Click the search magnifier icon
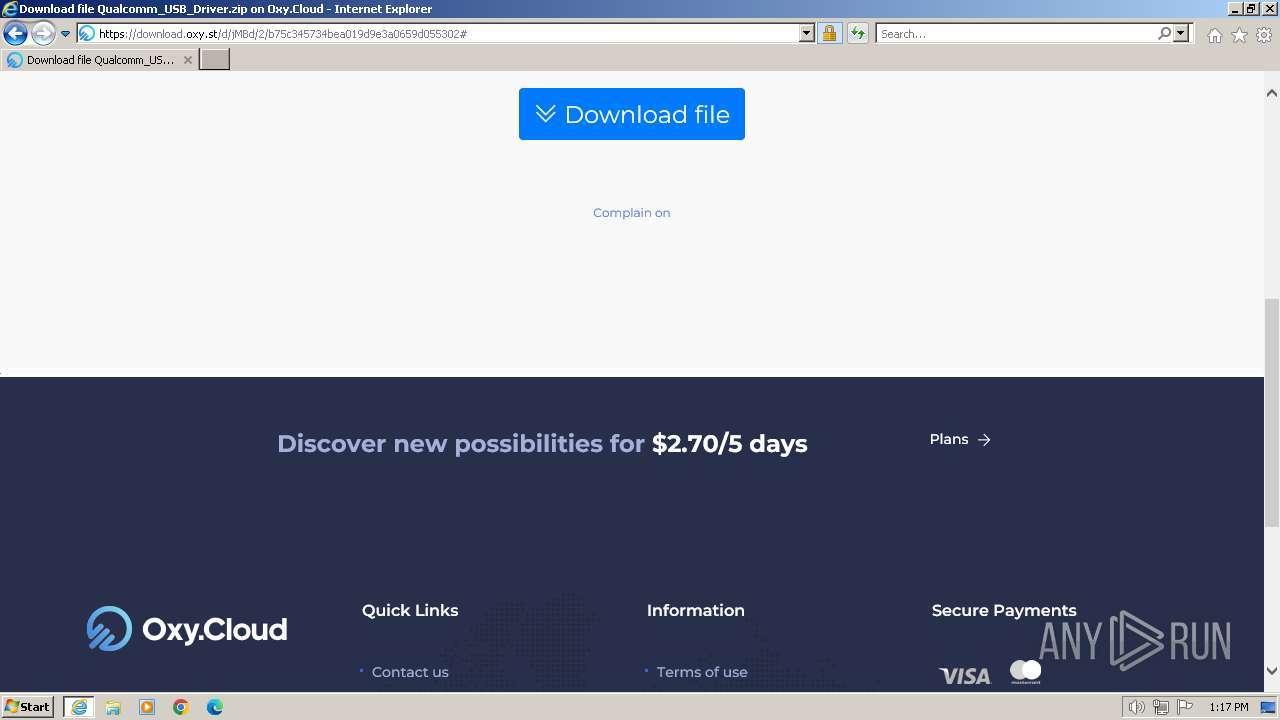Screen dimensions: 1280x720 1164,34
